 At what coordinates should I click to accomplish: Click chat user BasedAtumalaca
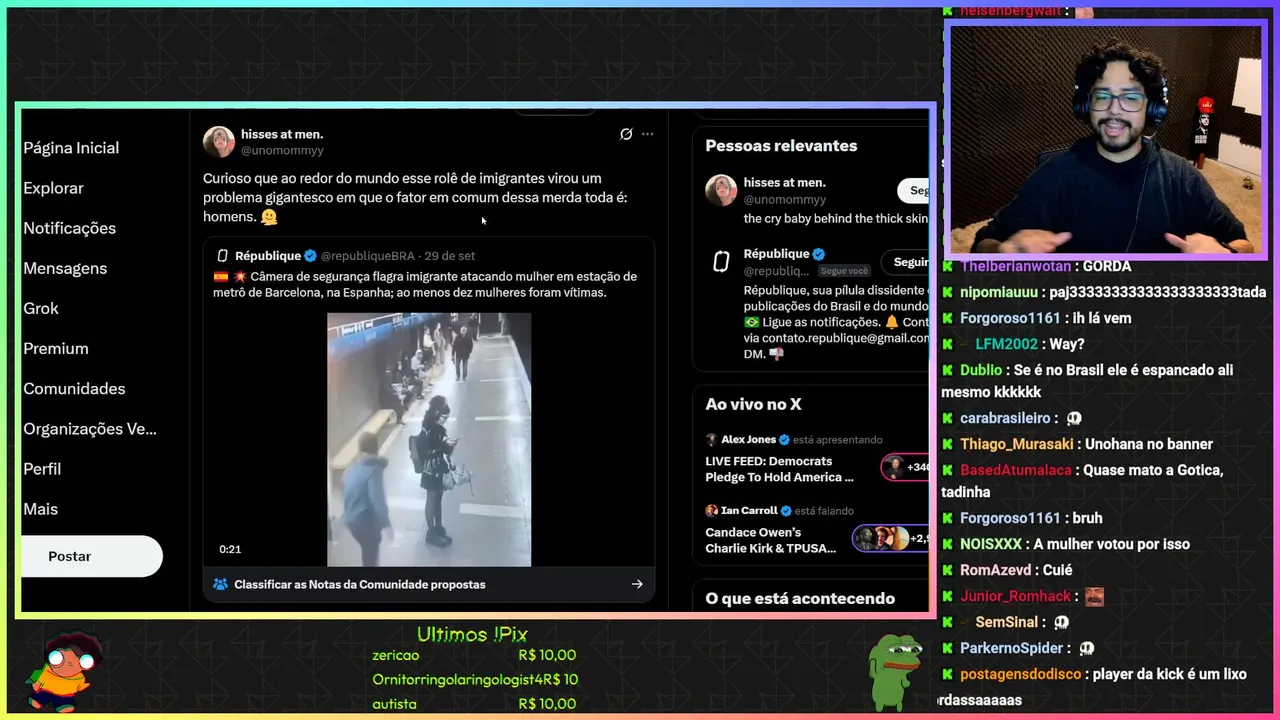pos(1016,470)
